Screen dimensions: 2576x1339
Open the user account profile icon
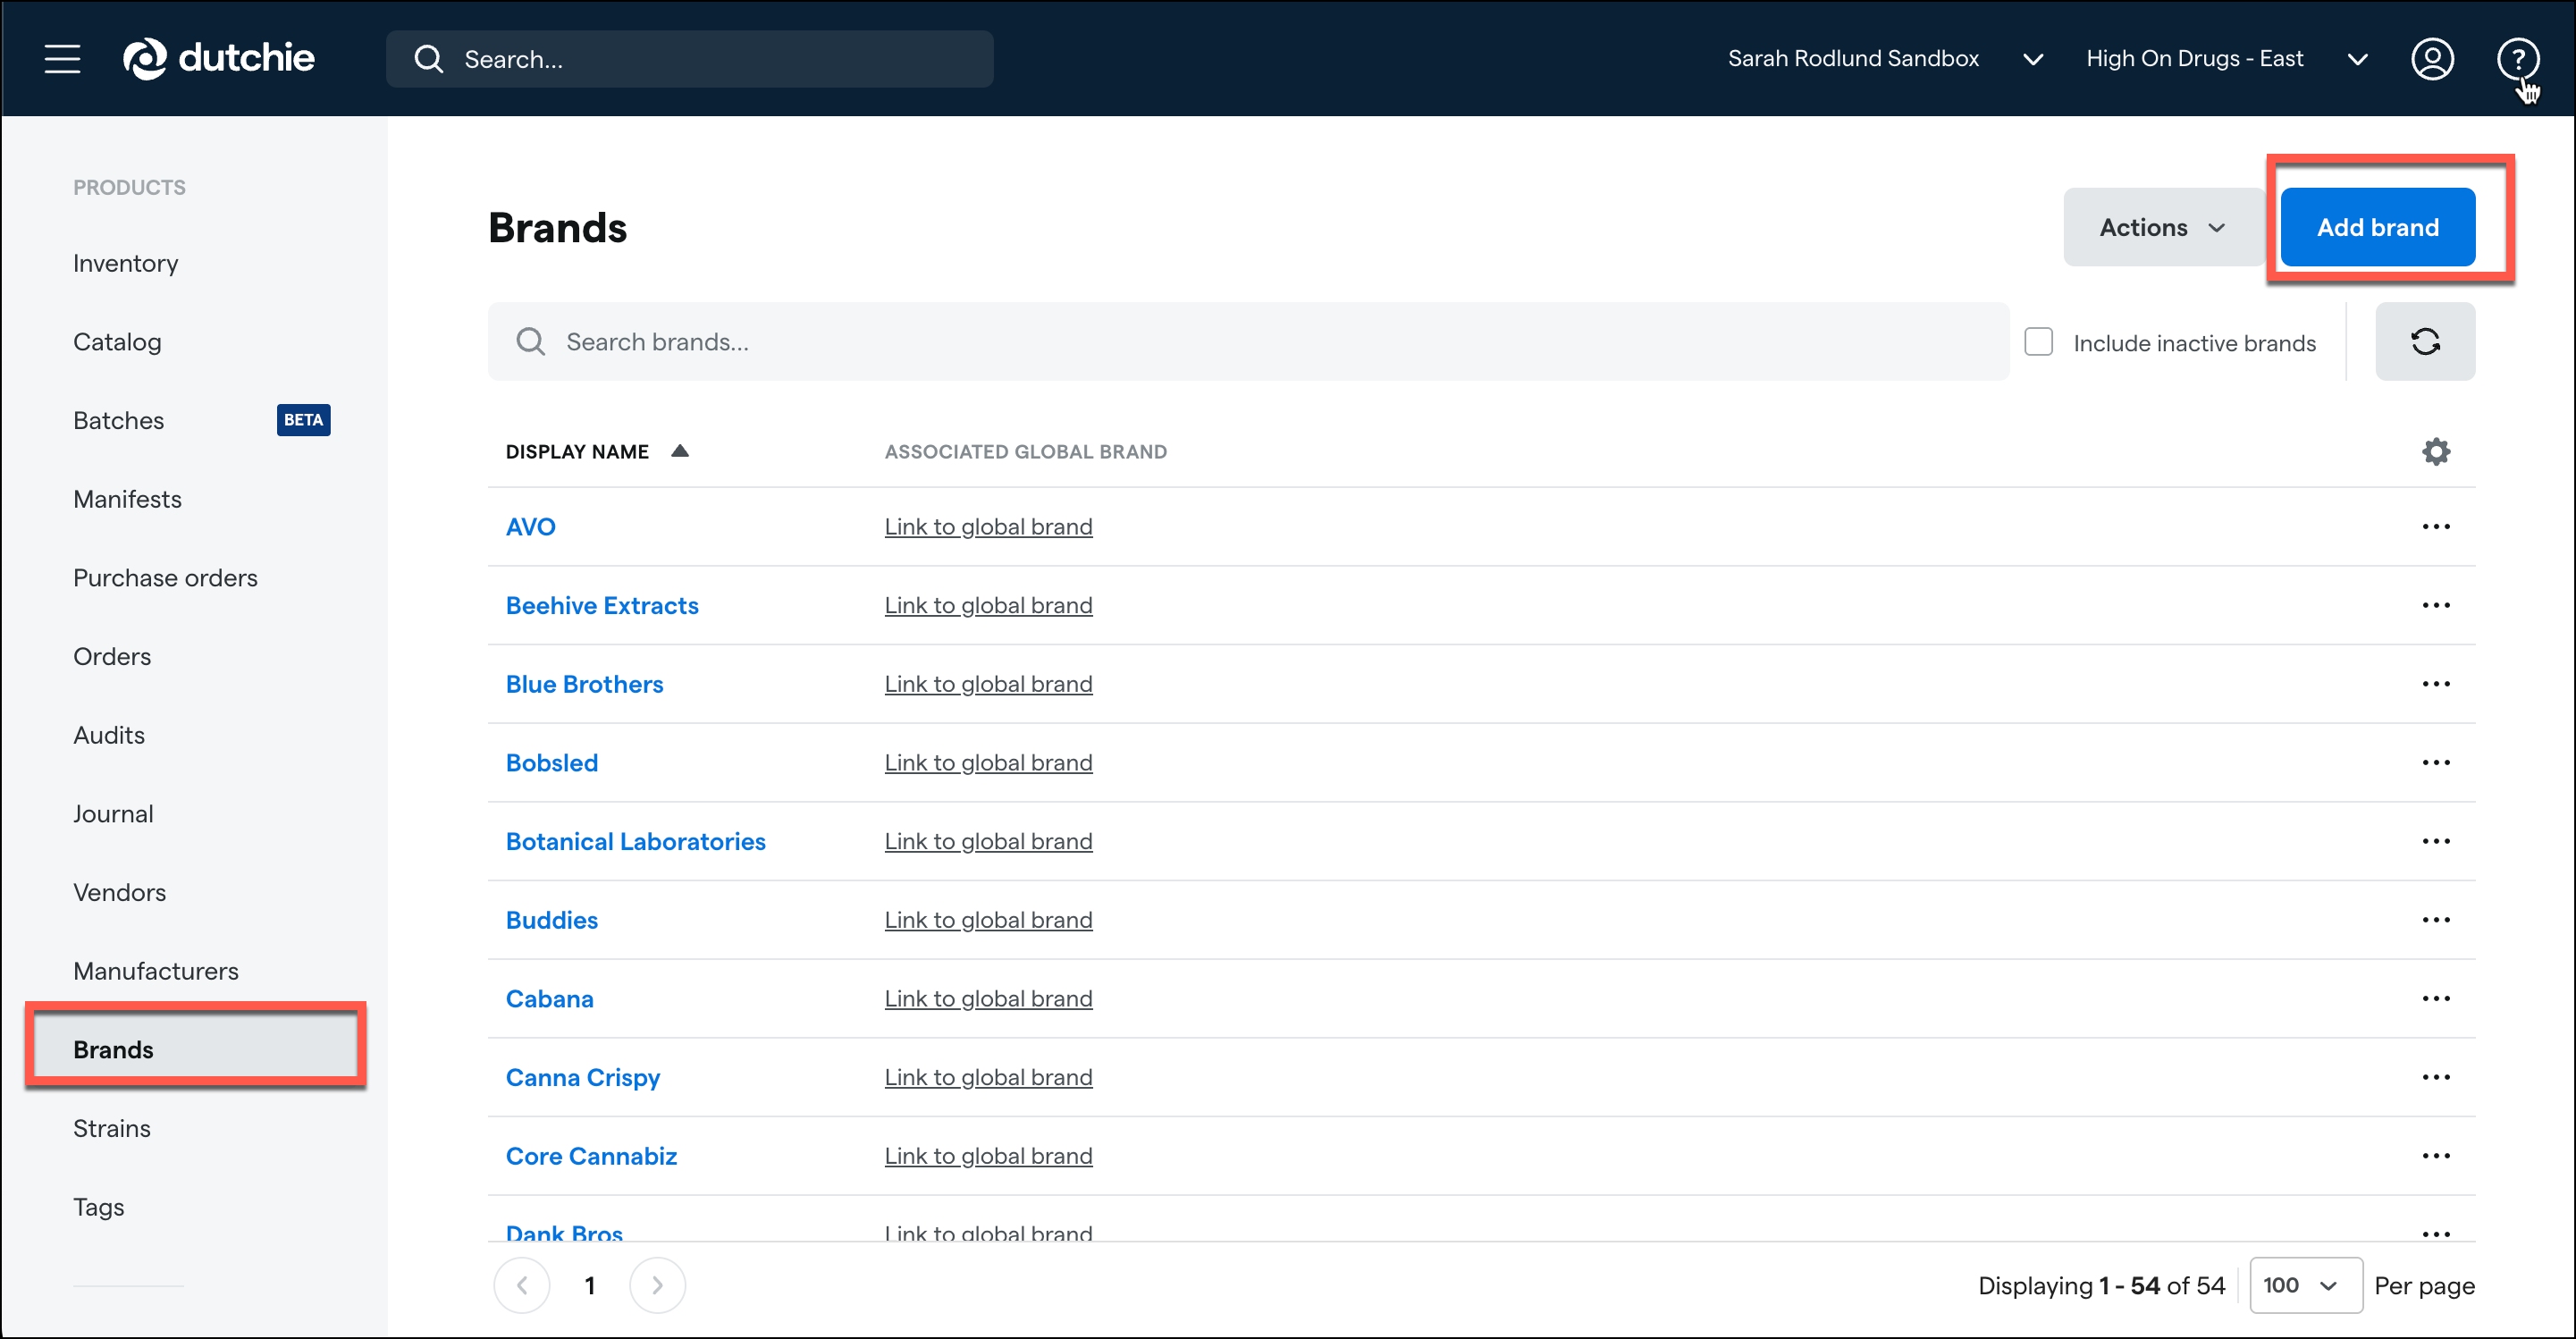2431,59
